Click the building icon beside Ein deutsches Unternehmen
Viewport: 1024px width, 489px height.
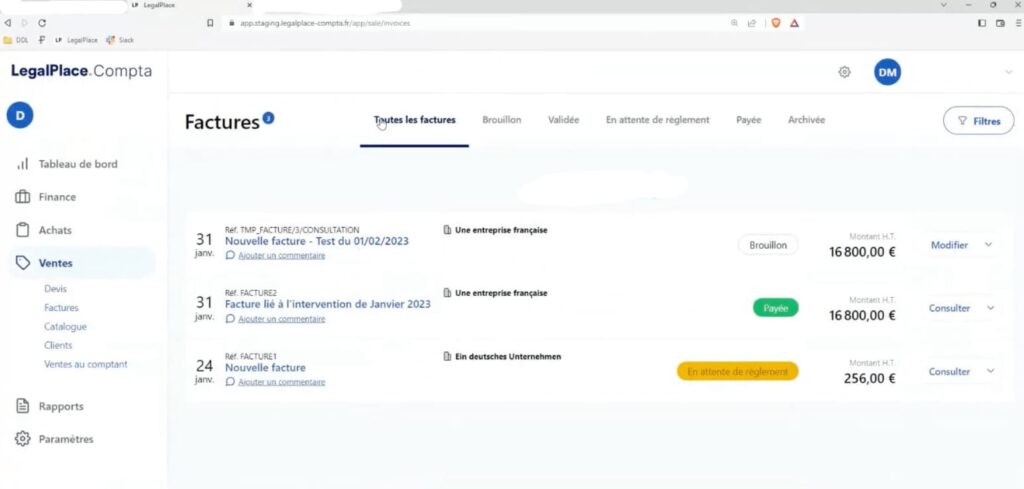447,356
